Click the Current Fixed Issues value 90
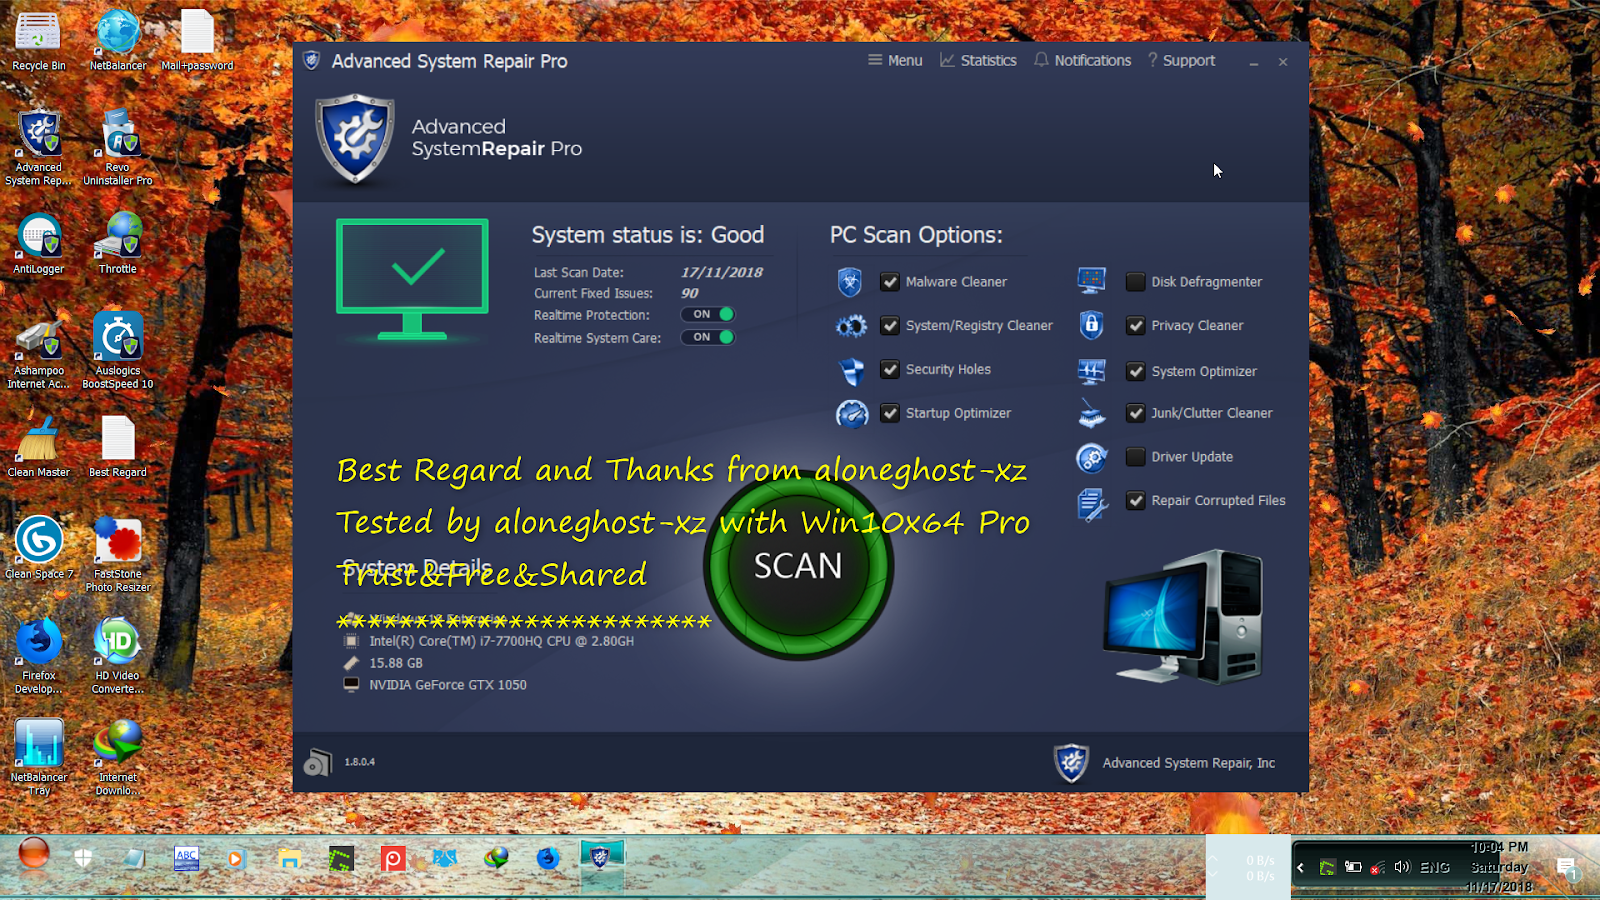The width and height of the screenshot is (1600, 900). 690,293
